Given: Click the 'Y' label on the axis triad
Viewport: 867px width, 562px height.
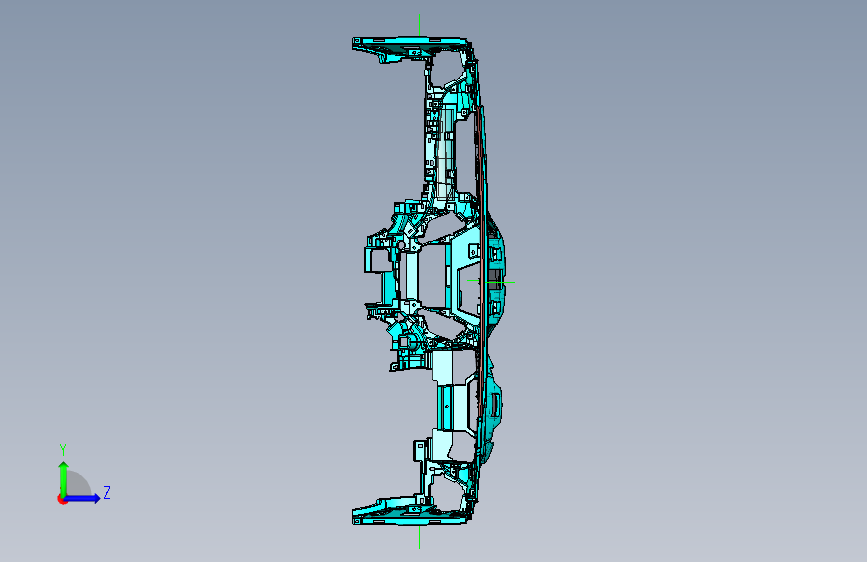Looking at the screenshot, I should click(x=63, y=450).
